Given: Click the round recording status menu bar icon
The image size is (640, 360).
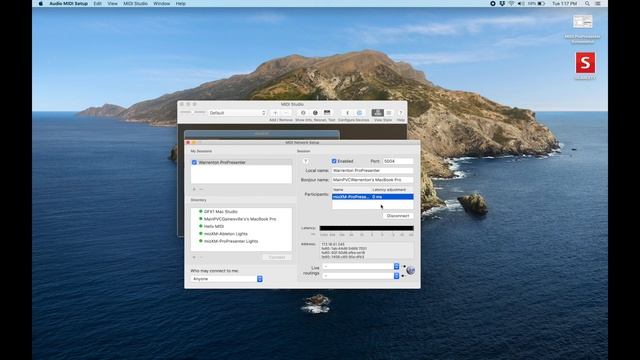Looking at the screenshot, I should click(x=493, y=4).
